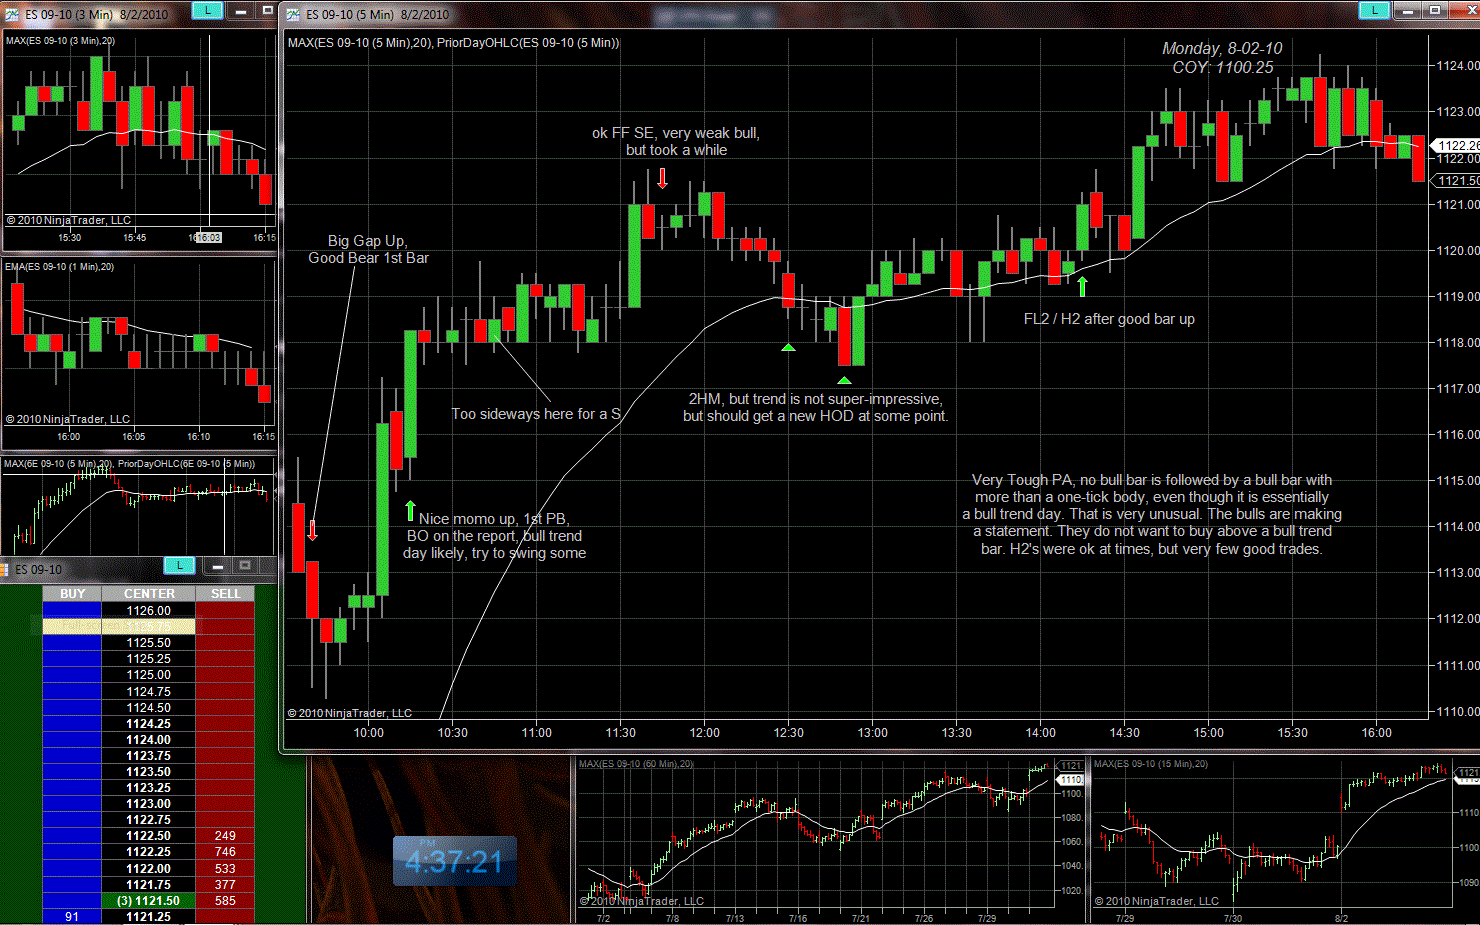The image size is (1480, 925).
Task: Click the BUY column header in the DOM
Action: pyautogui.click(x=72, y=594)
